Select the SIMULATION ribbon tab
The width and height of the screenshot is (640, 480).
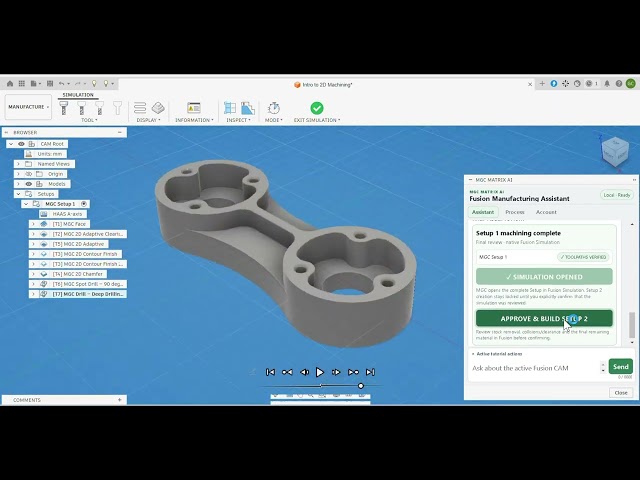[78, 95]
